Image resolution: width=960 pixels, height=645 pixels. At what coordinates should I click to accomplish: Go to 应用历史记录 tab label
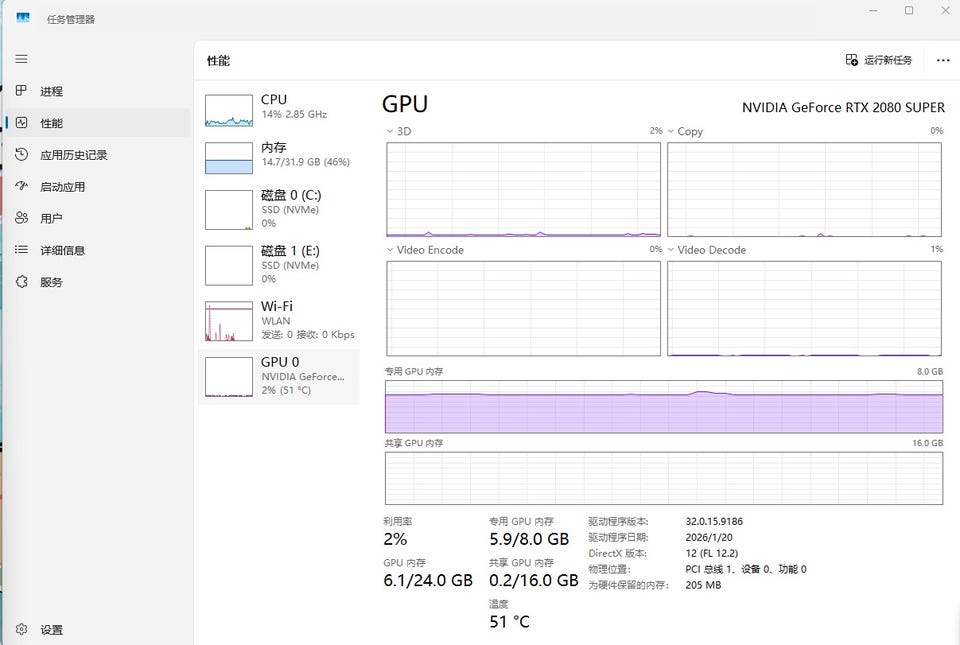(73, 155)
